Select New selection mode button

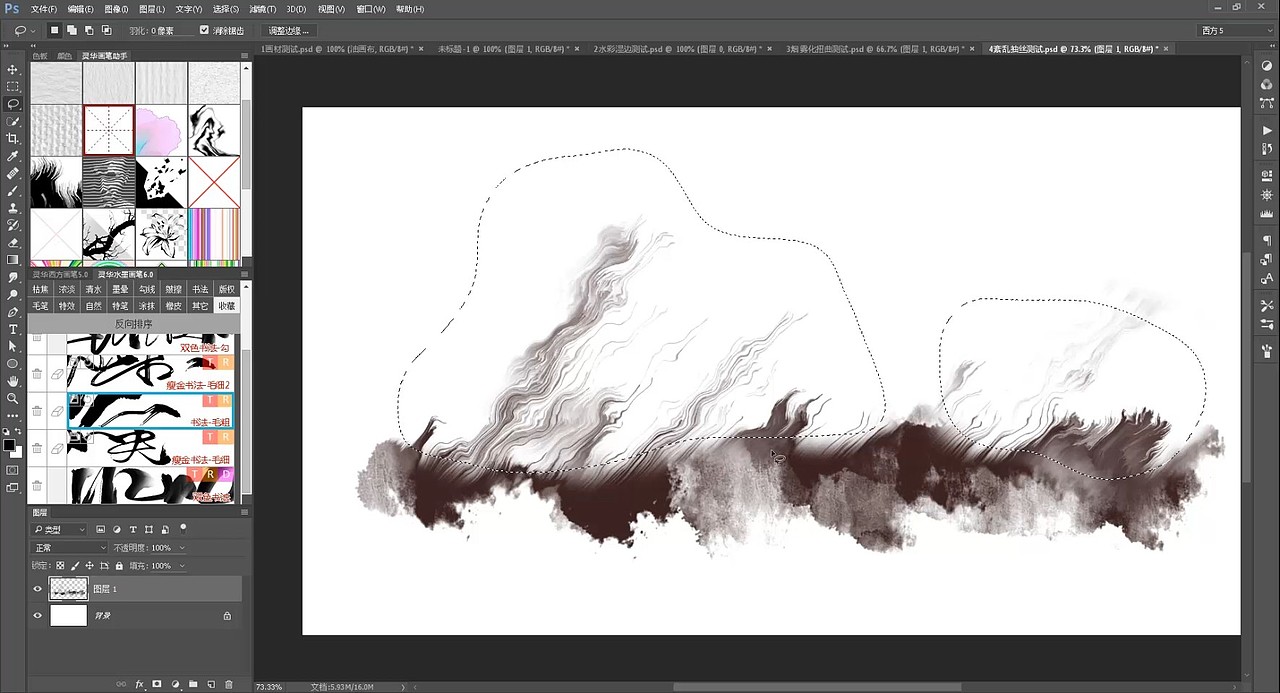(x=55, y=30)
